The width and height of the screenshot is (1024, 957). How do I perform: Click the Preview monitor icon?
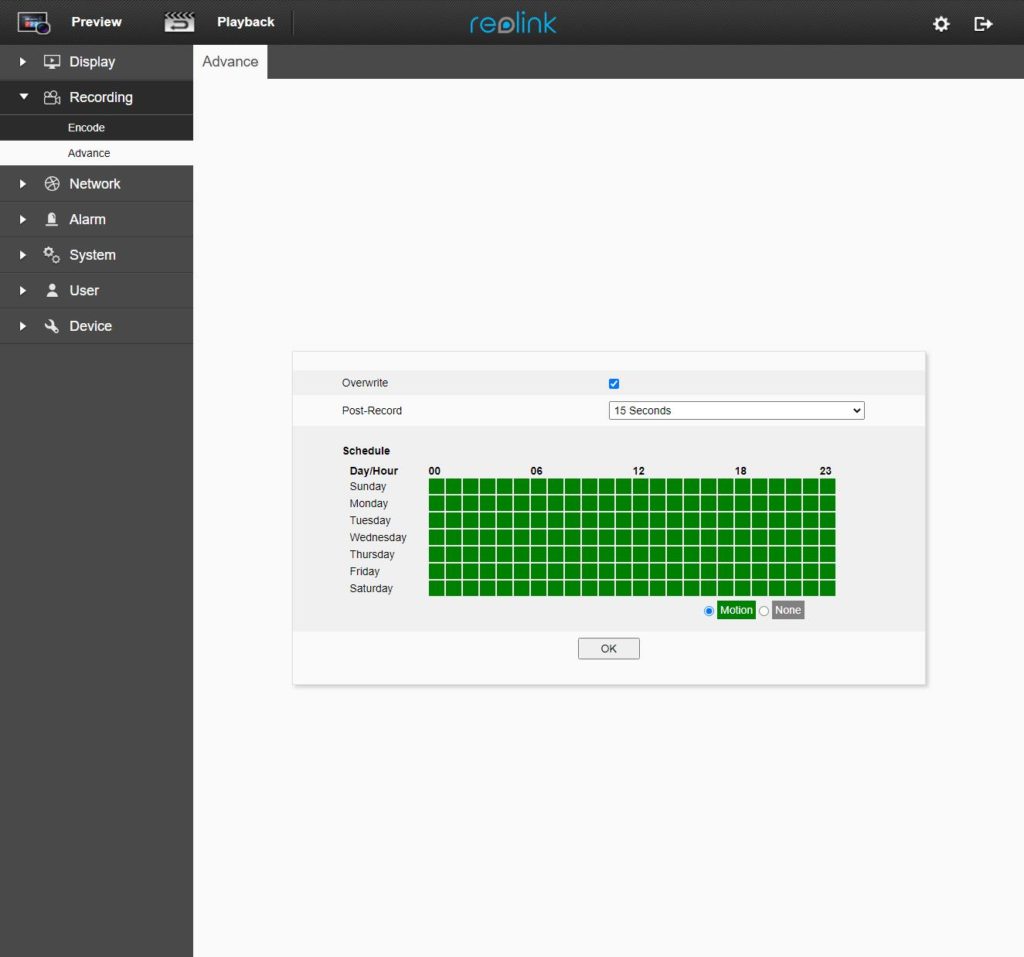point(34,22)
